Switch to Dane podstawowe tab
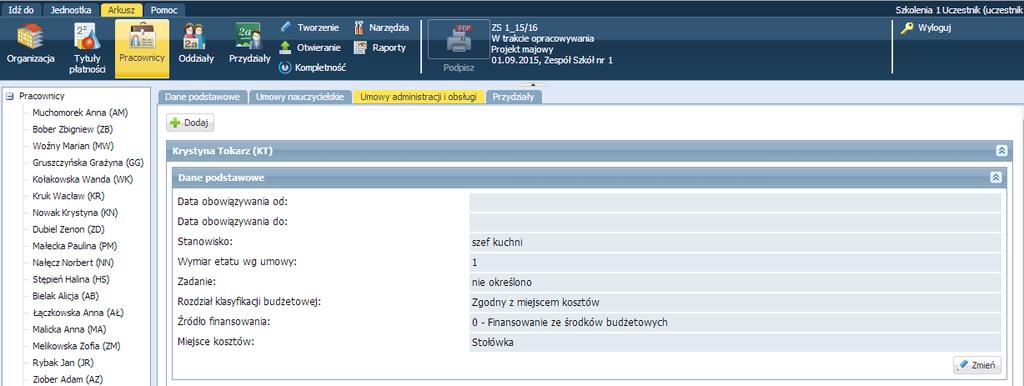Image resolution: width=1024 pixels, height=386 pixels. 203,97
